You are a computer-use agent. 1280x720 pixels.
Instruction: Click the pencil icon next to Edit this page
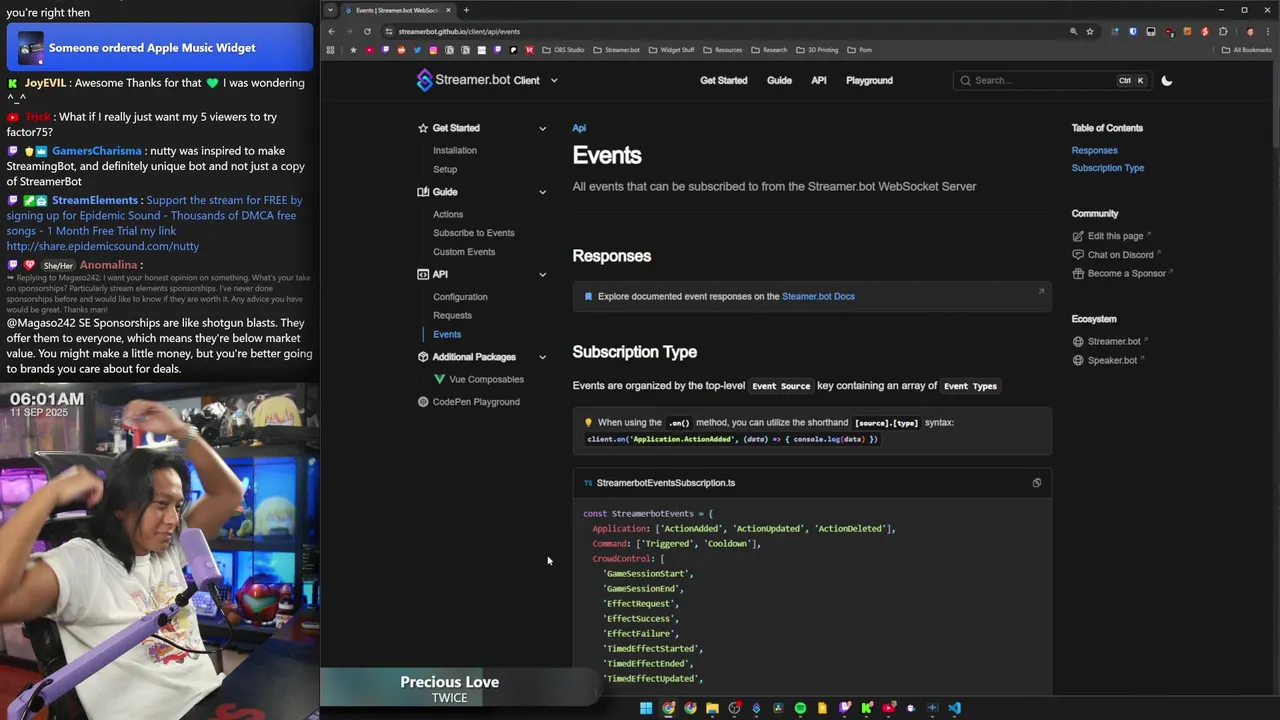1078,236
